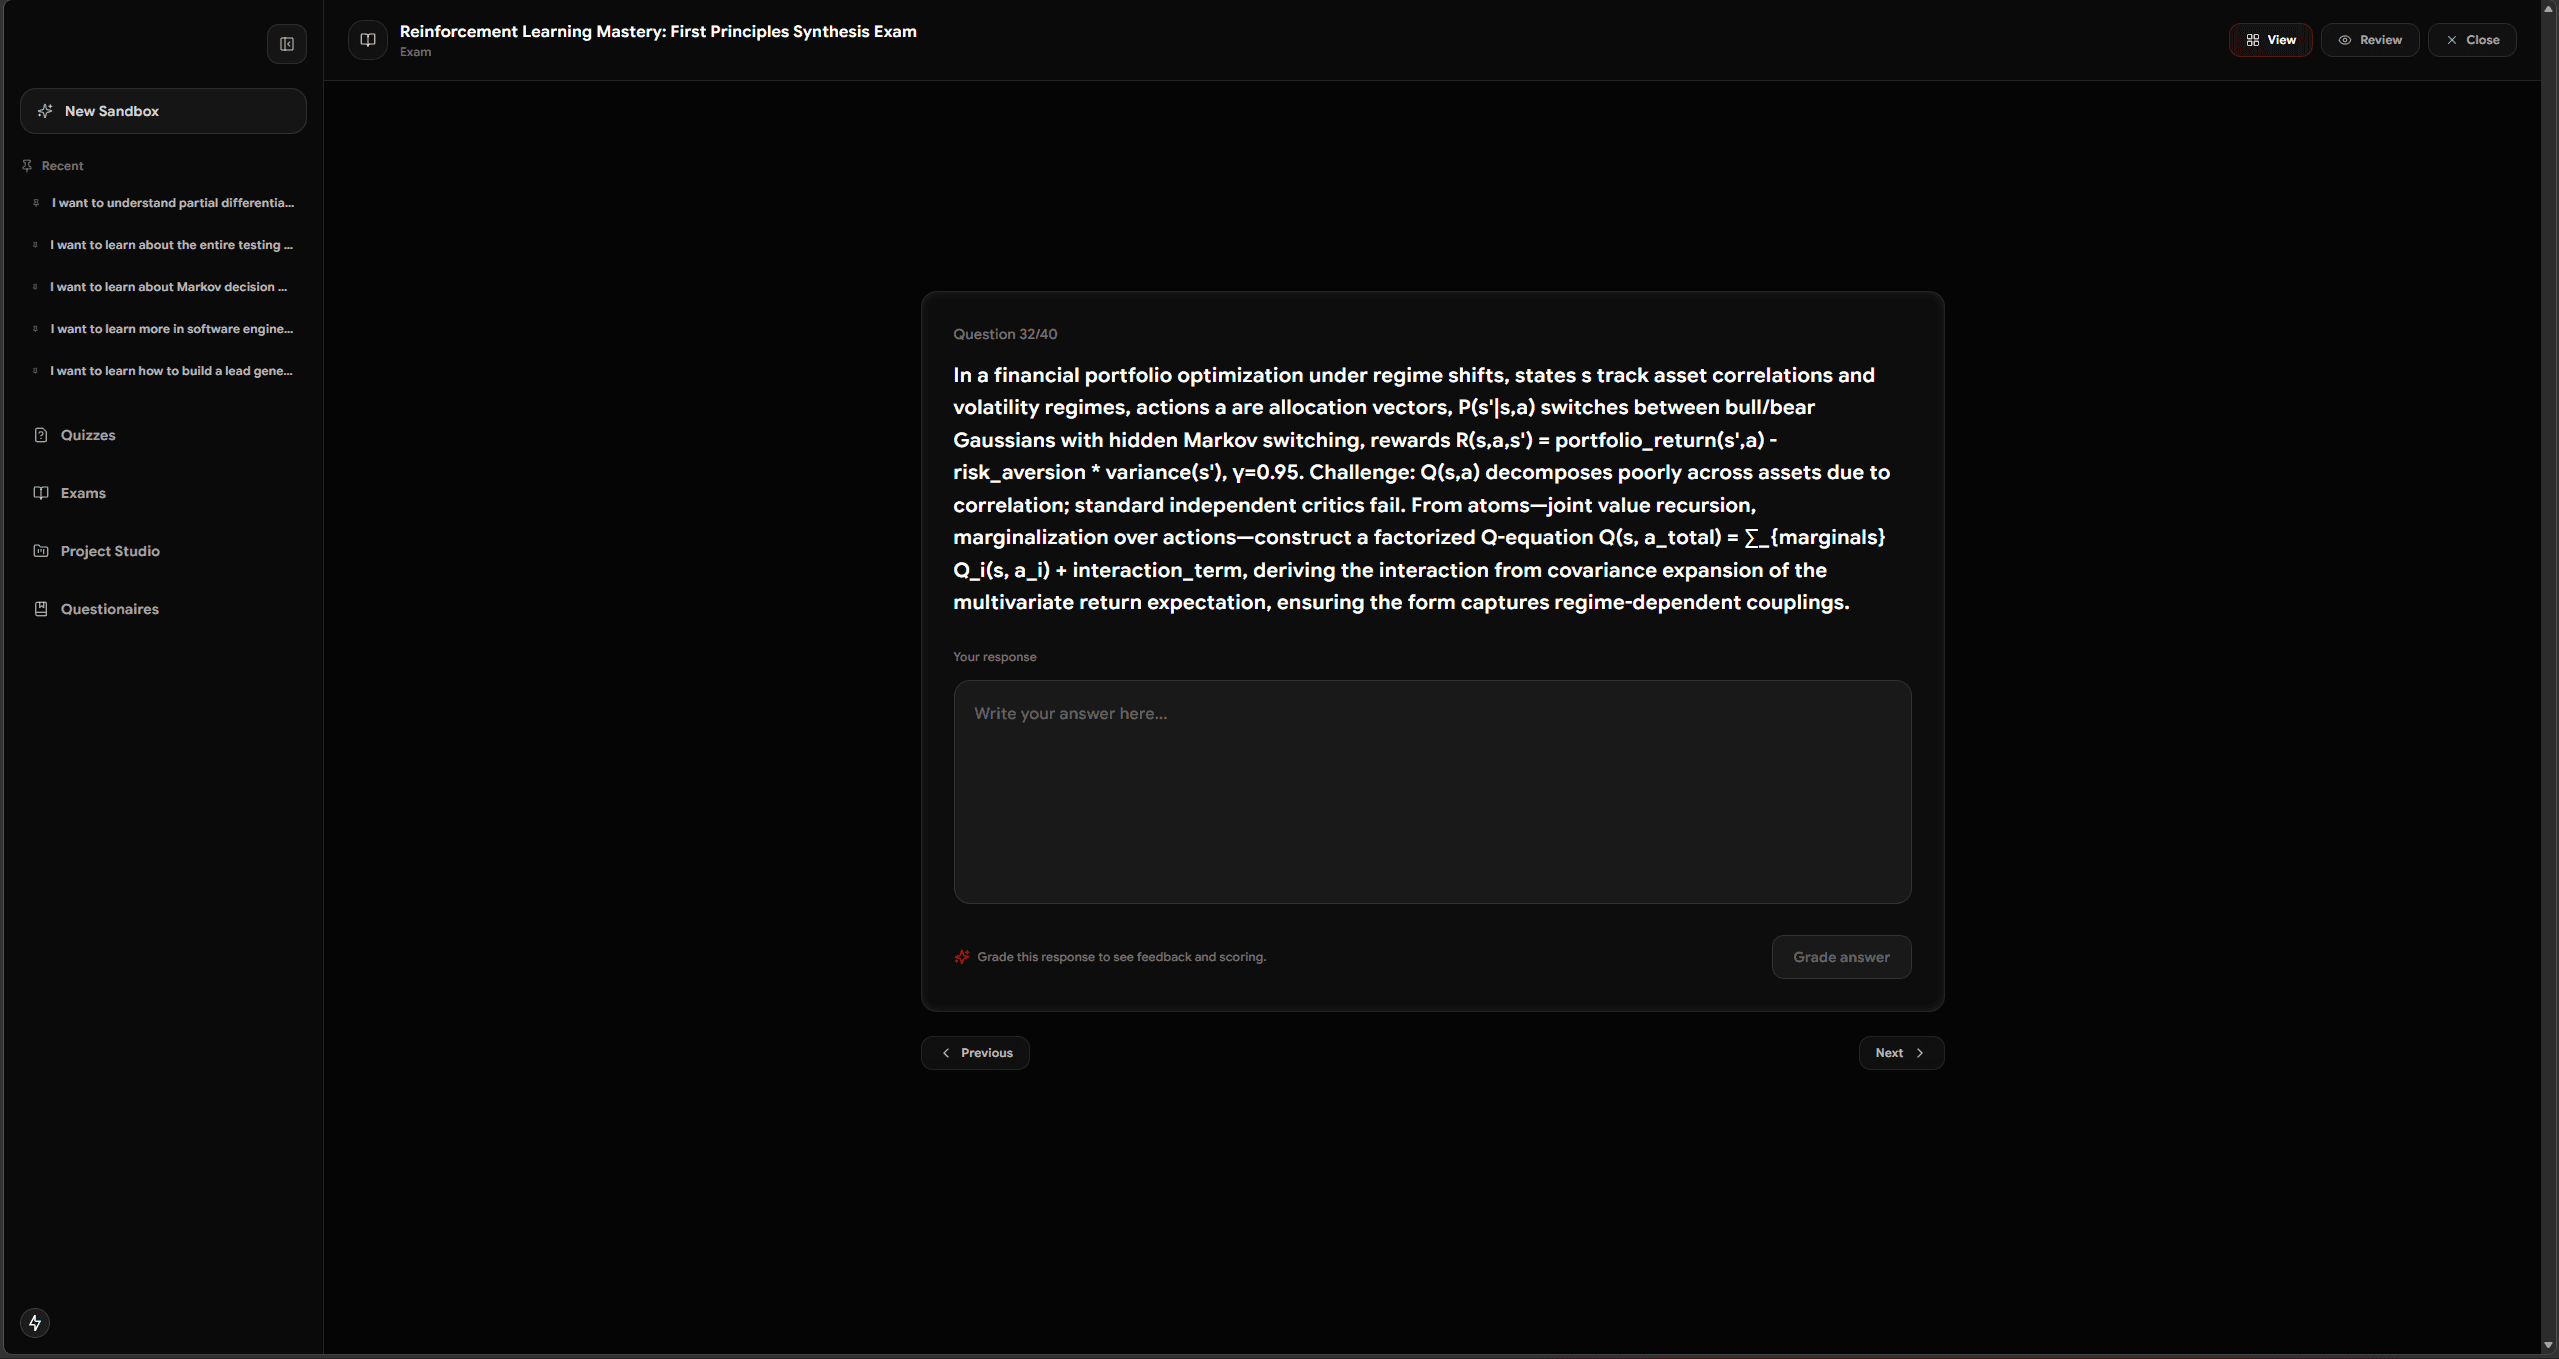Click the answer response text area
Screen dimensions: 2559x1359
point(1432,792)
